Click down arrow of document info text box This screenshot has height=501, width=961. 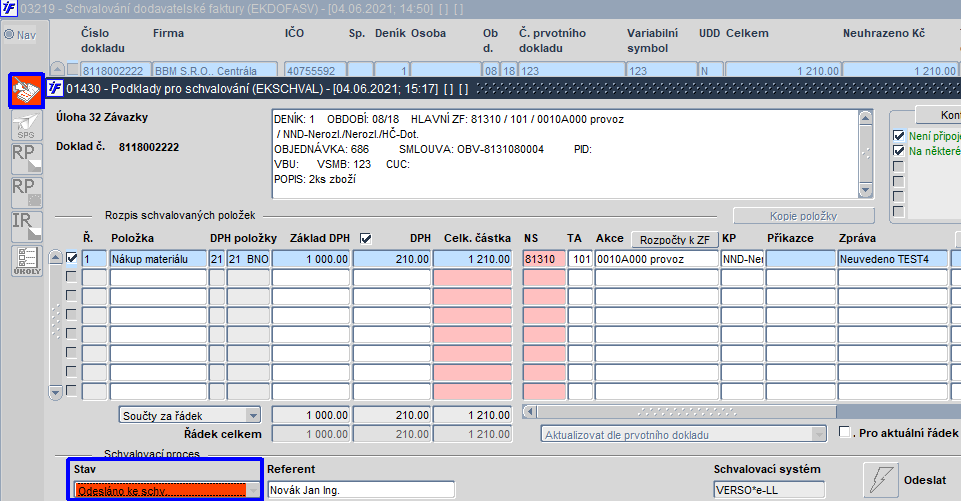click(x=865, y=191)
